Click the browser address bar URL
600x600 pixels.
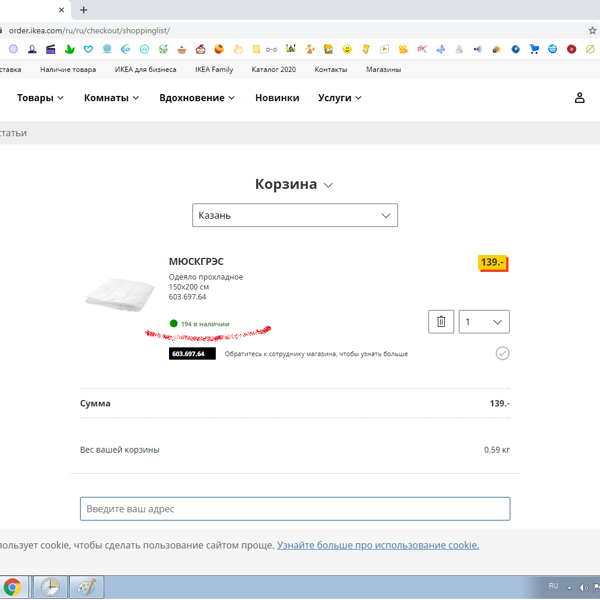(89, 31)
